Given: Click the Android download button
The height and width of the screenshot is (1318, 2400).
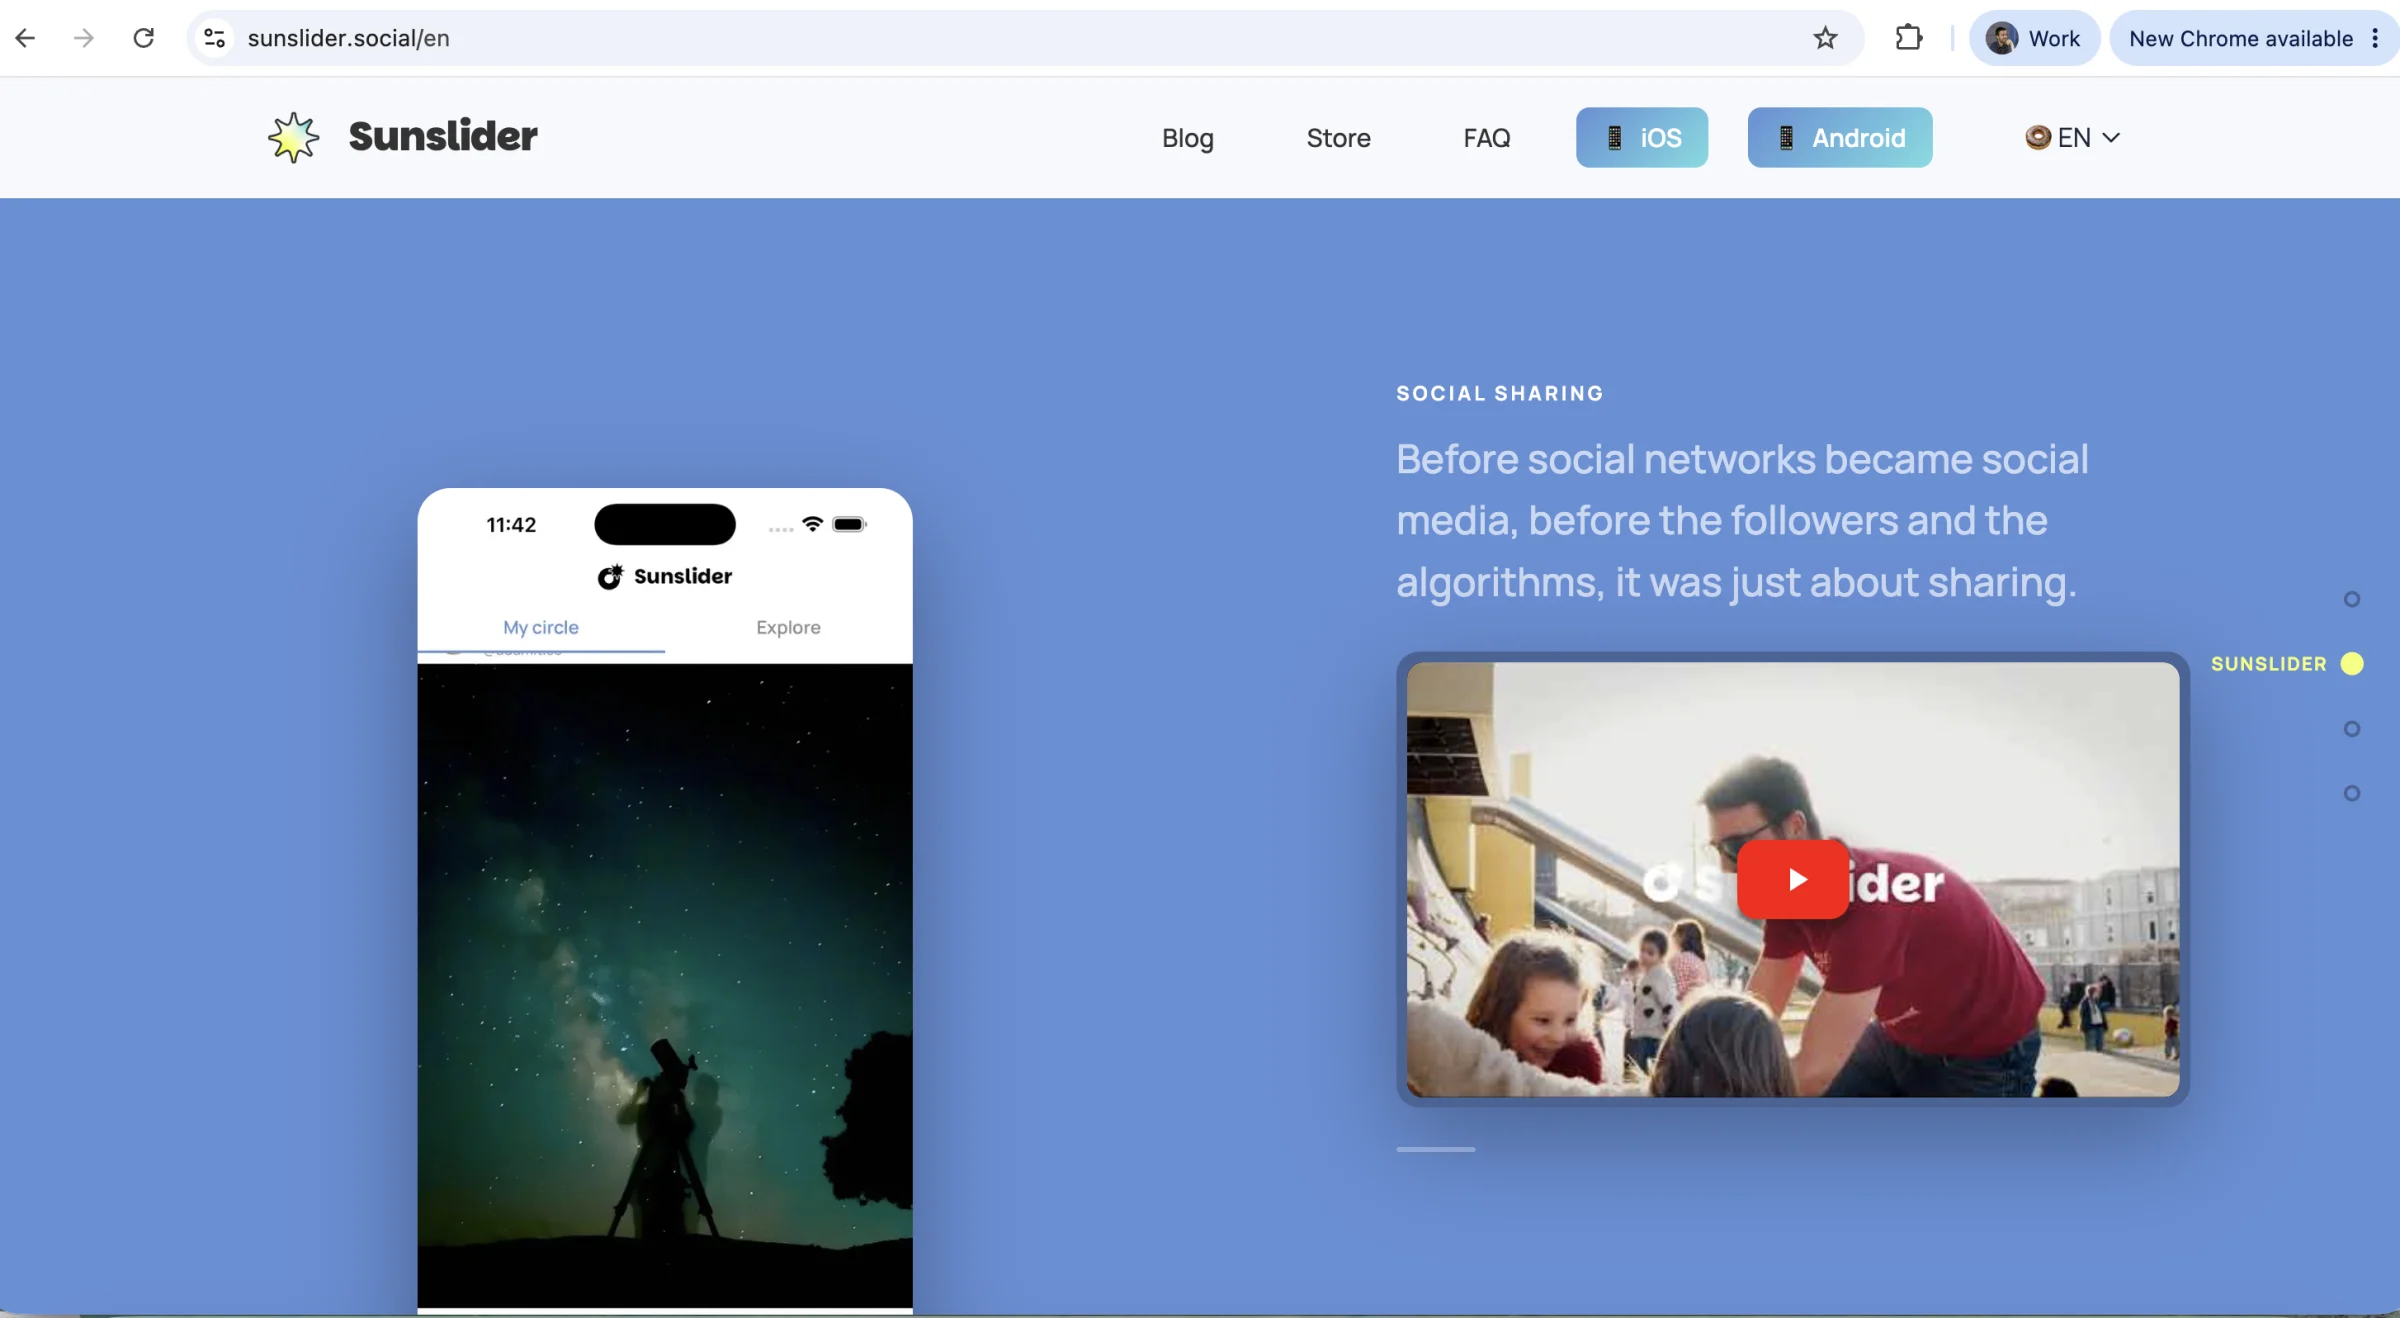Looking at the screenshot, I should (1840, 138).
